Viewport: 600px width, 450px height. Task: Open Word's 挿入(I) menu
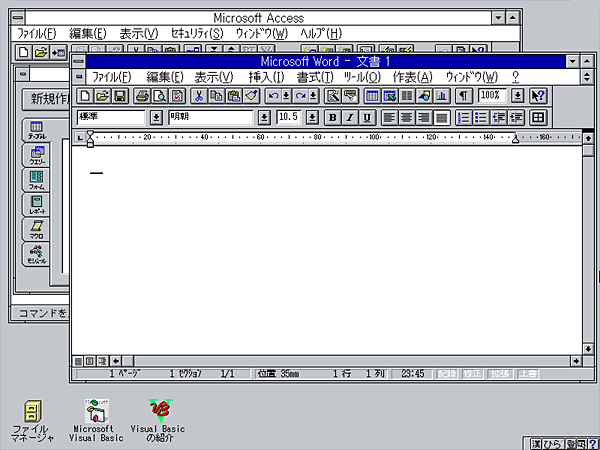click(266, 77)
